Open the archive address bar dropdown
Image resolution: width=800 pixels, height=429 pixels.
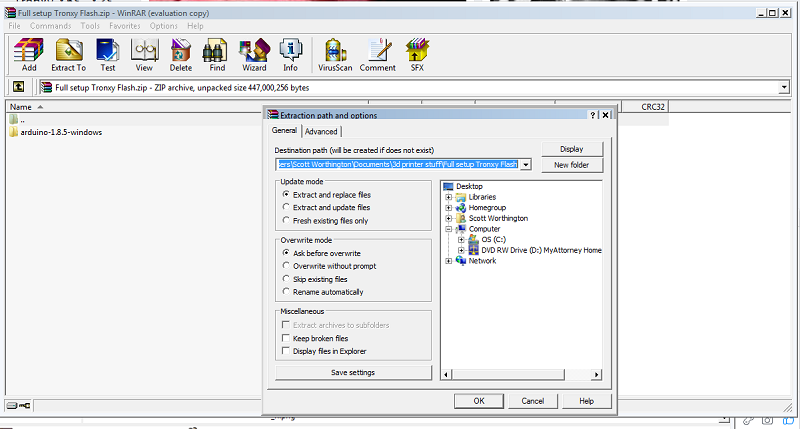click(x=784, y=87)
